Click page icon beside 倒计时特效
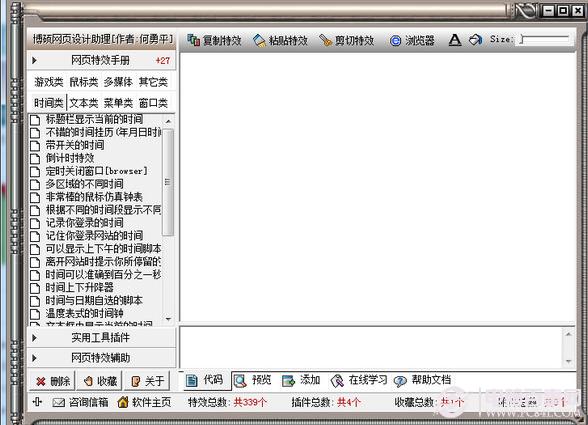 pos(35,159)
